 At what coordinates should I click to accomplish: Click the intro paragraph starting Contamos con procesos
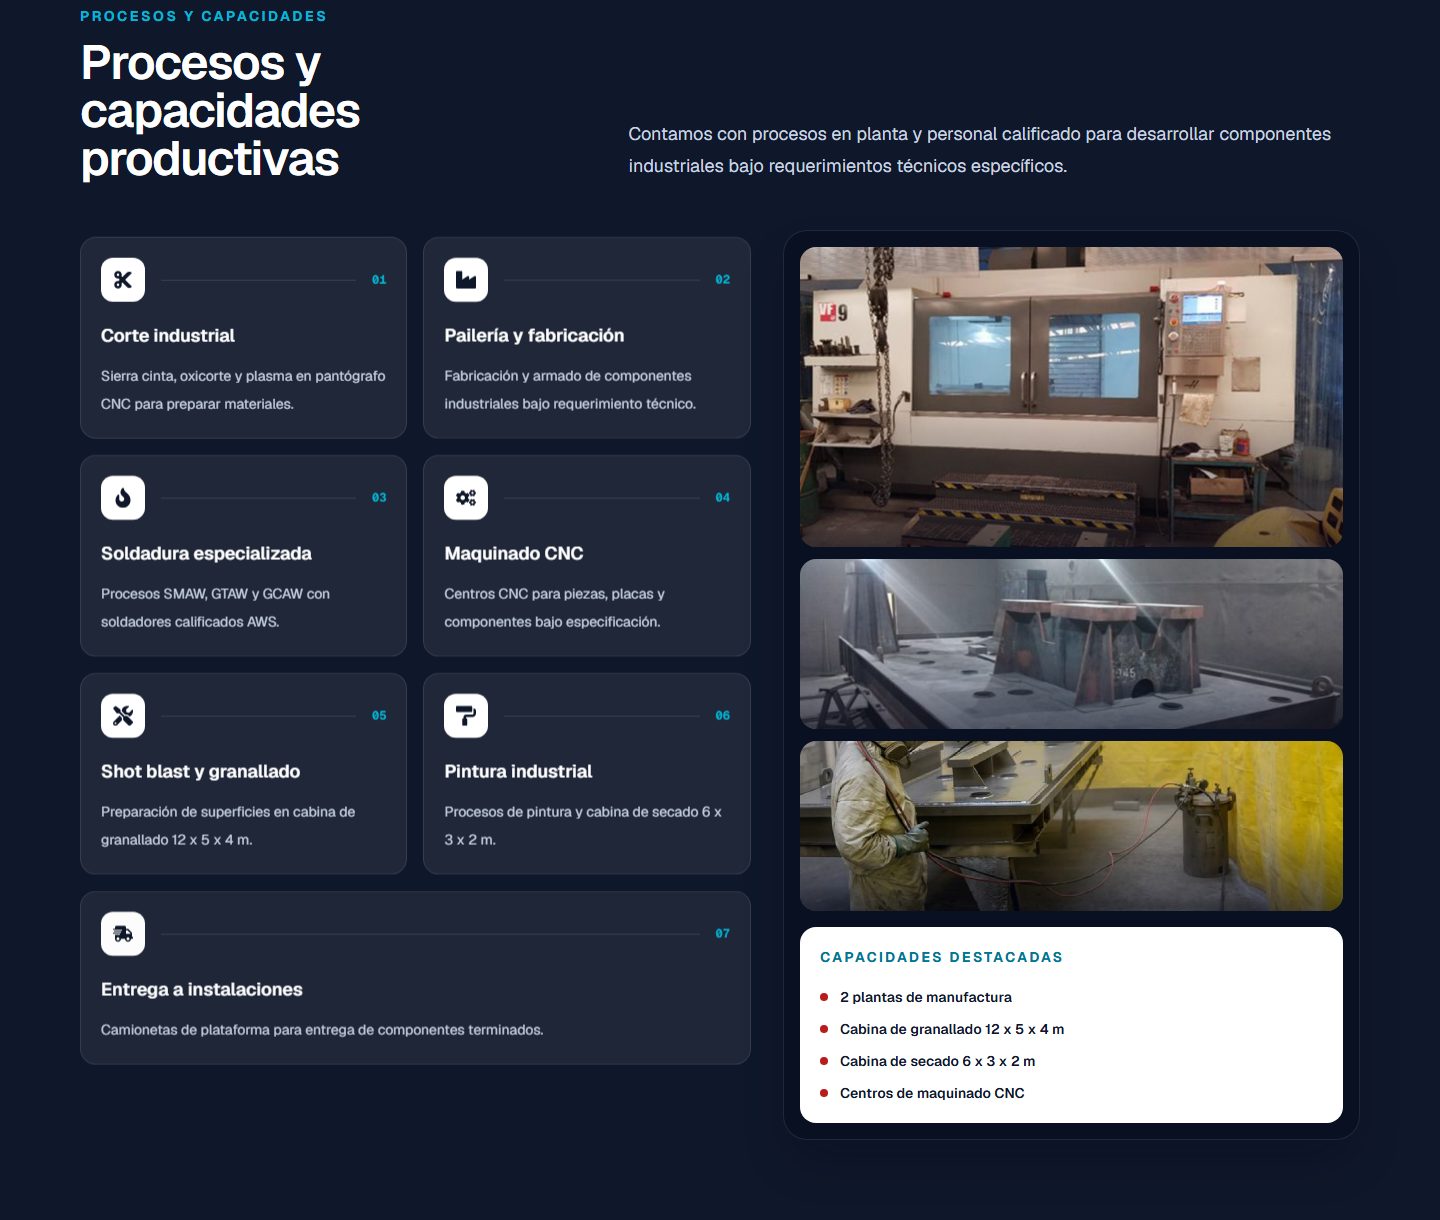(980, 150)
